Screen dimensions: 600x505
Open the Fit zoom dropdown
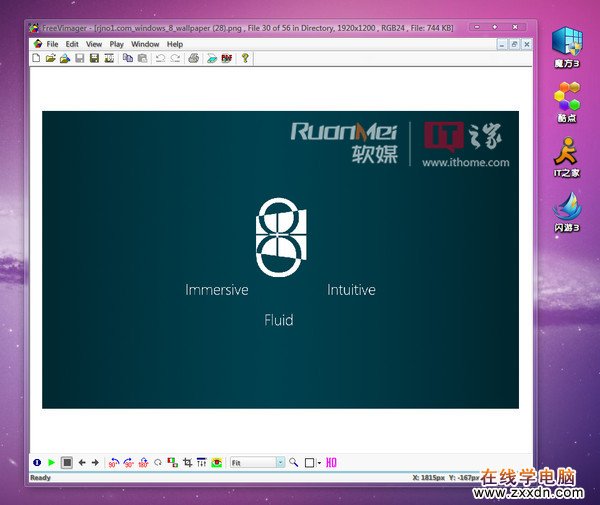(x=280, y=463)
